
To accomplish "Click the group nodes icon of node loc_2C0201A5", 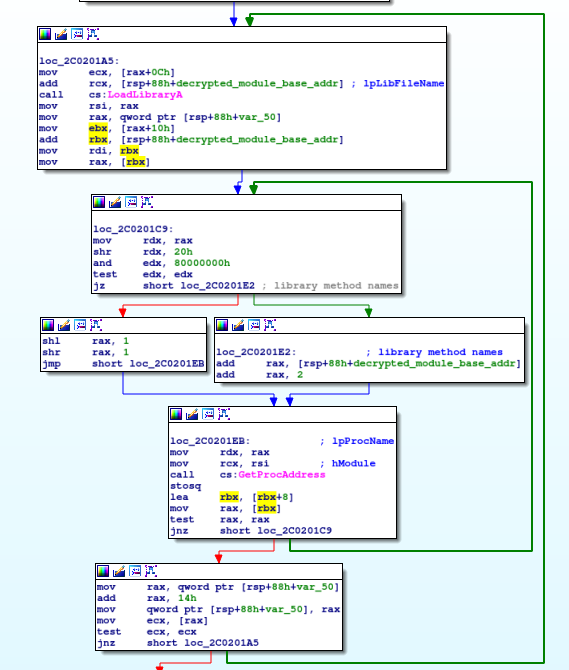I will point(77,34).
